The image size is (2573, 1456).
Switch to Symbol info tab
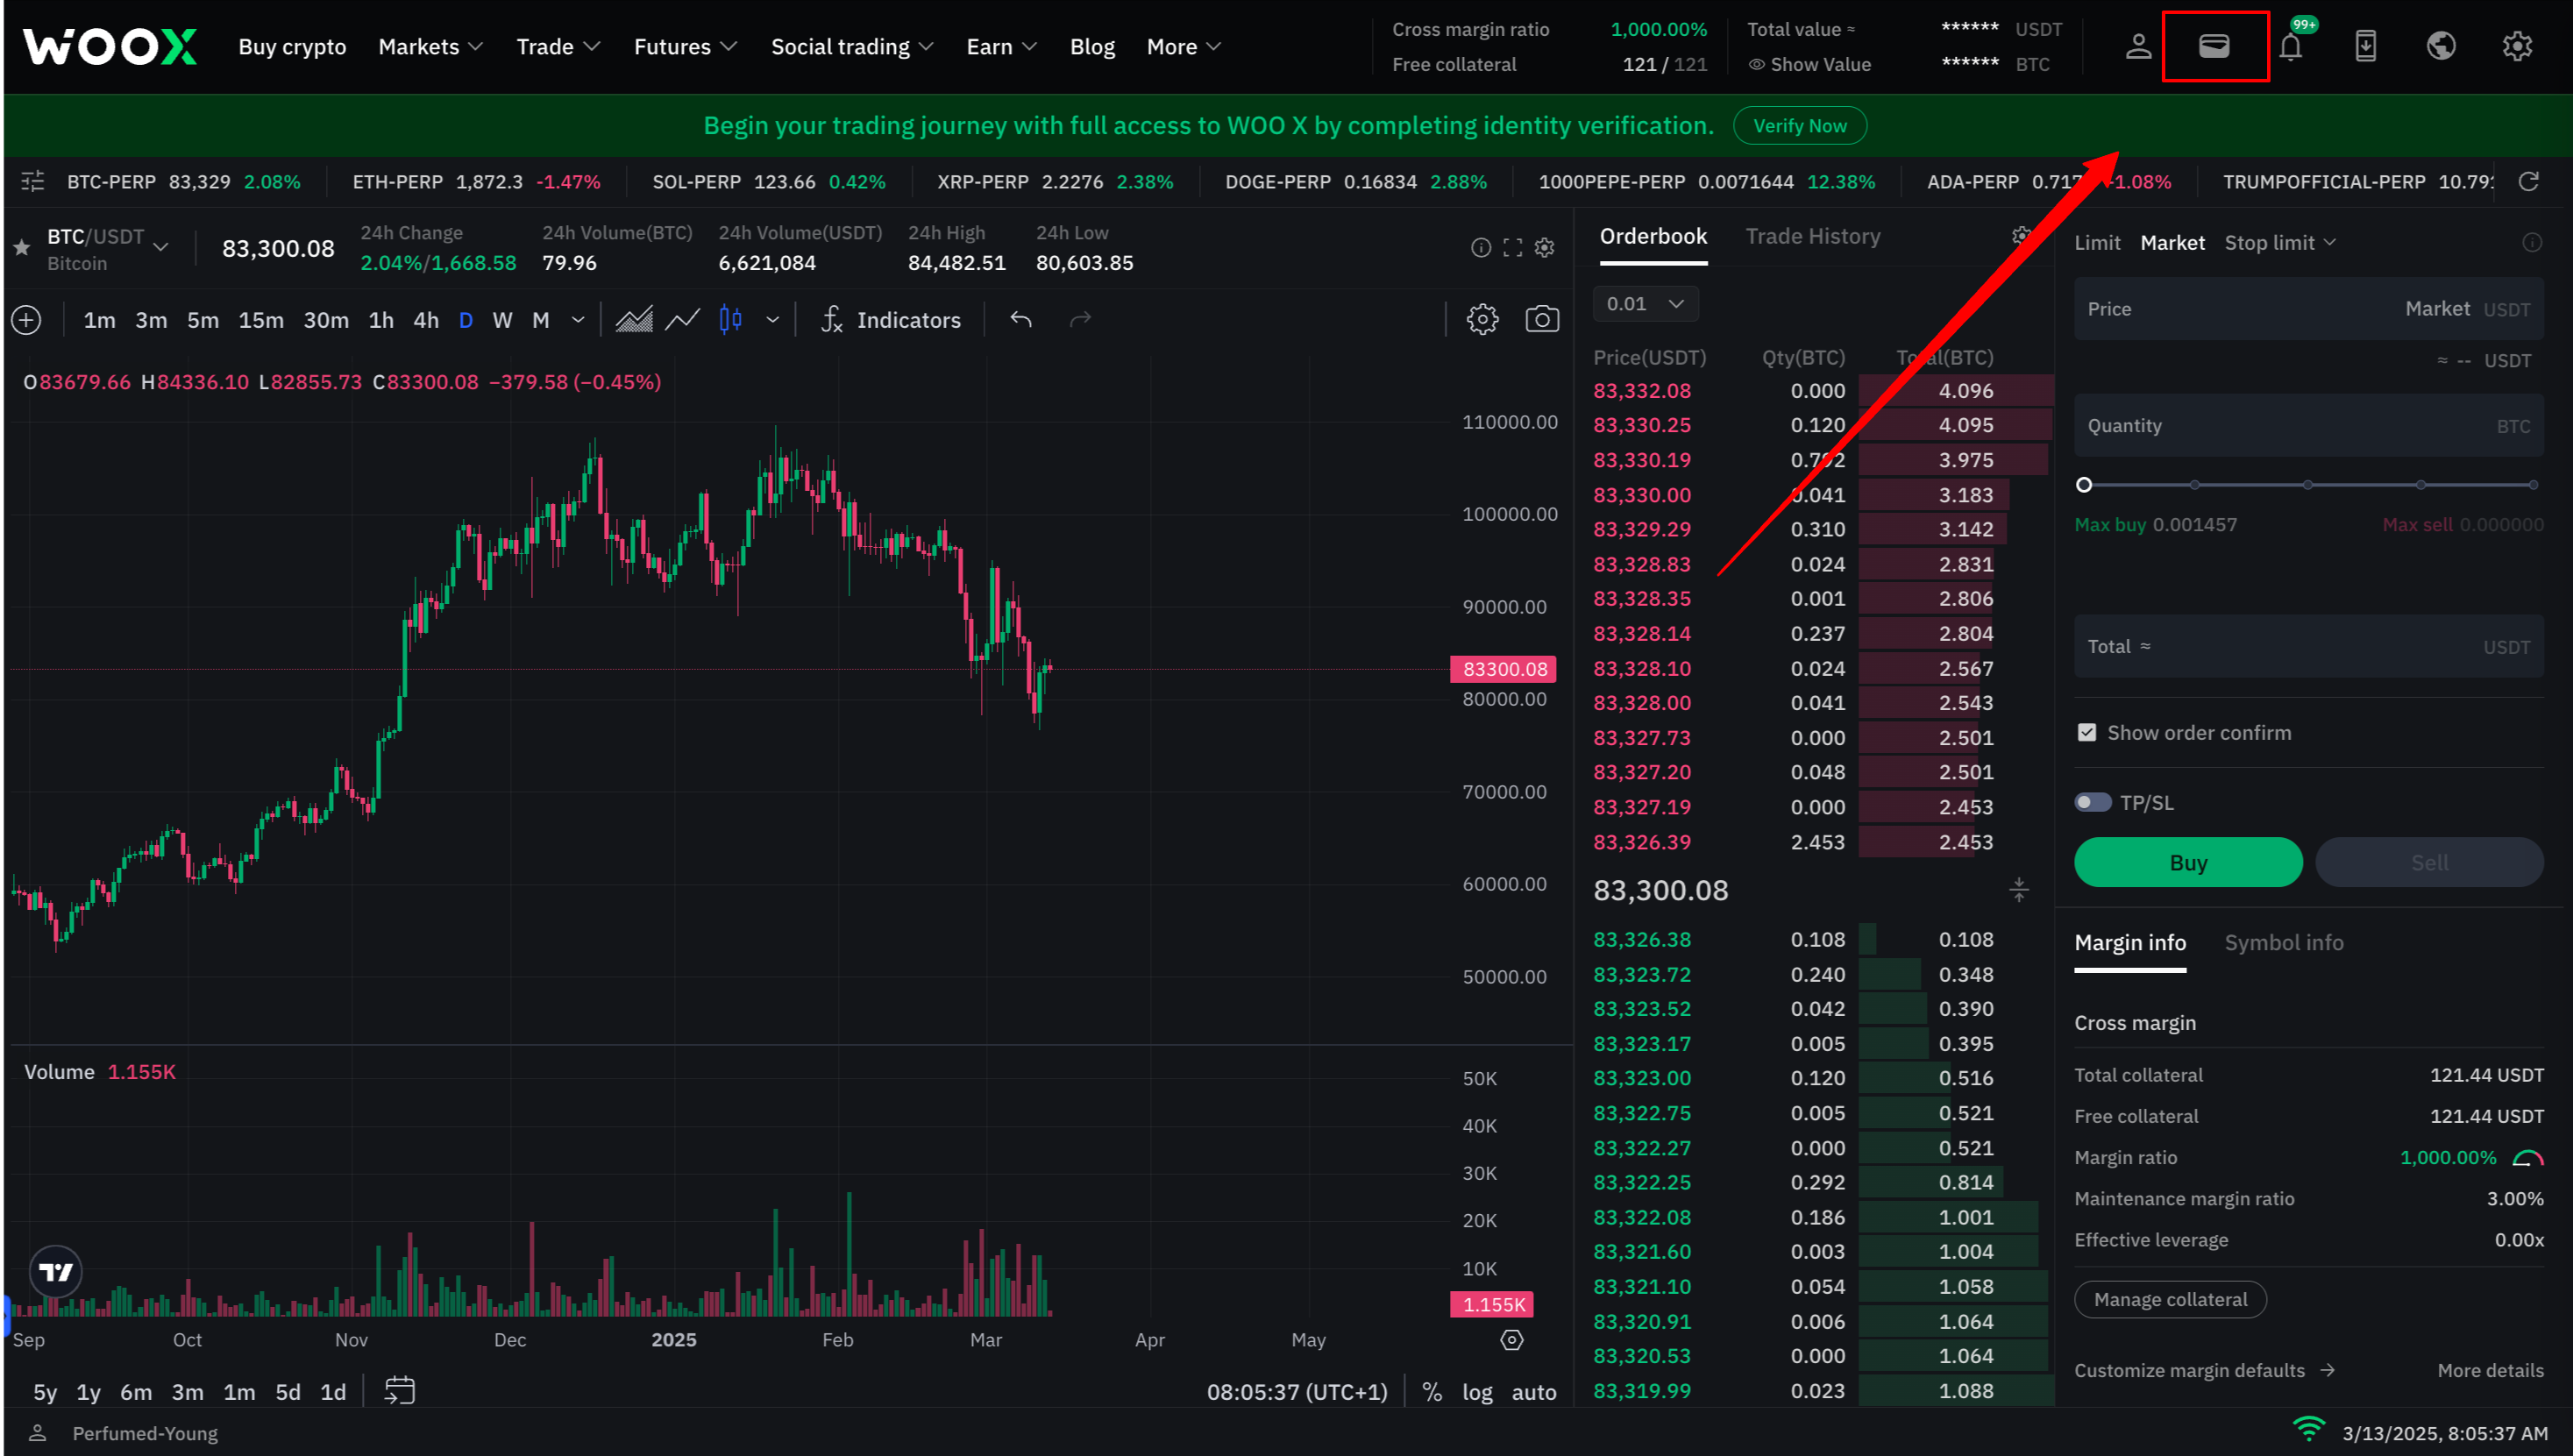coord(2283,942)
